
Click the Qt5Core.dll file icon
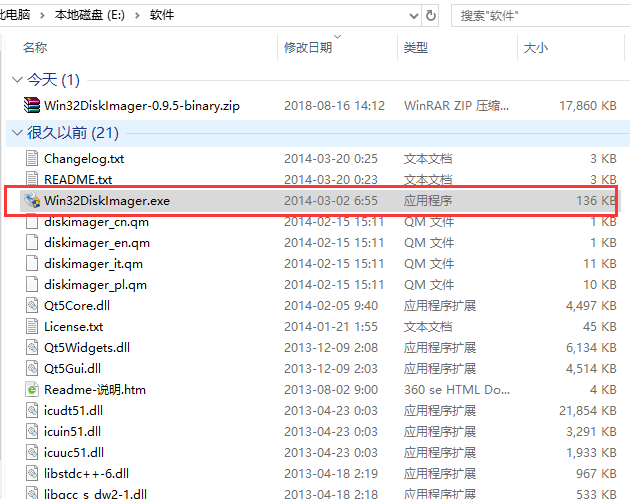32,306
